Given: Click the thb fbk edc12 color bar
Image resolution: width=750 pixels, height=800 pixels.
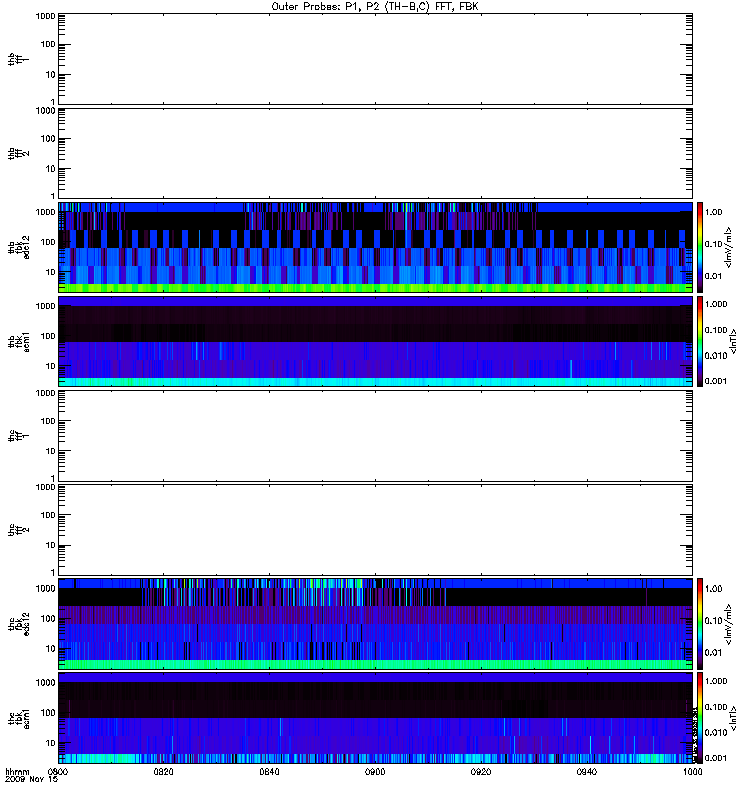Looking at the screenshot, I should (700, 247).
